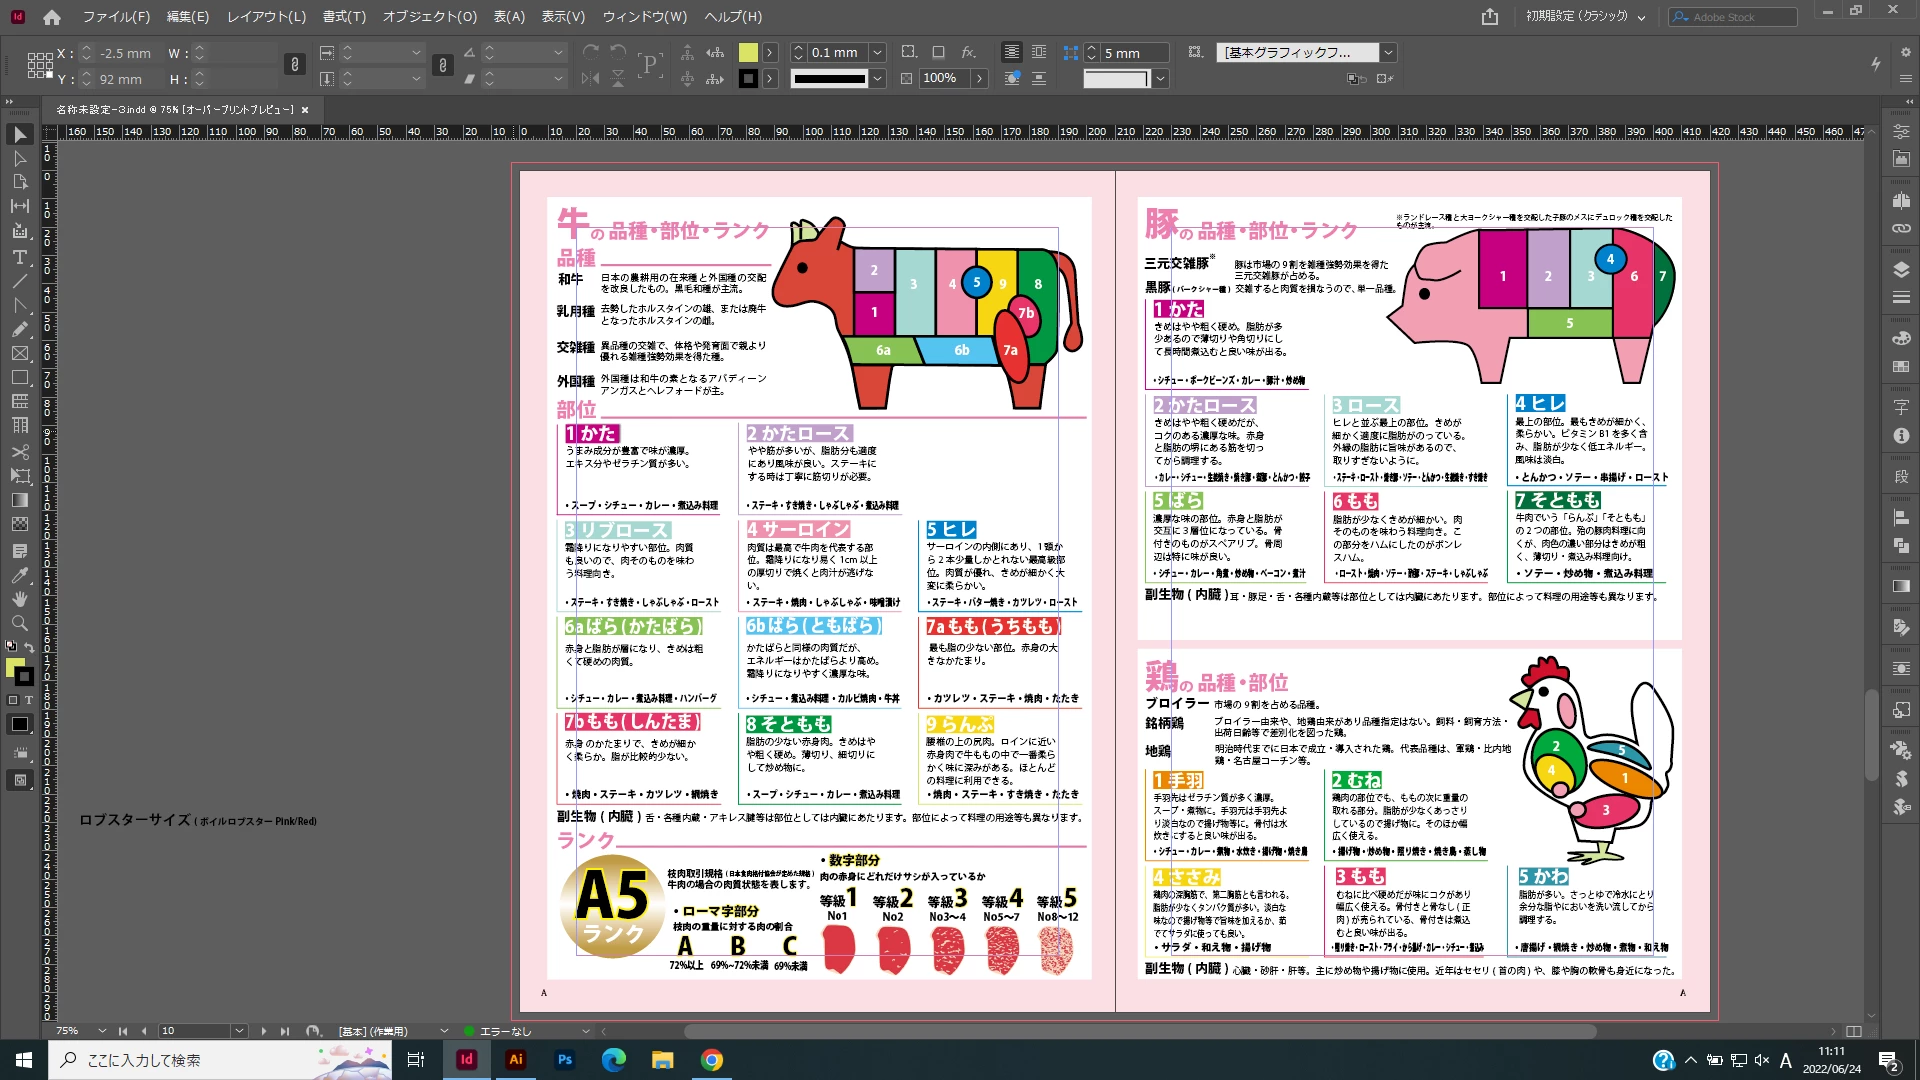The height and width of the screenshot is (1080, 1920).
Task: Open the 初期設定 workspace switcher
Action: click(x=1585, y=17)
